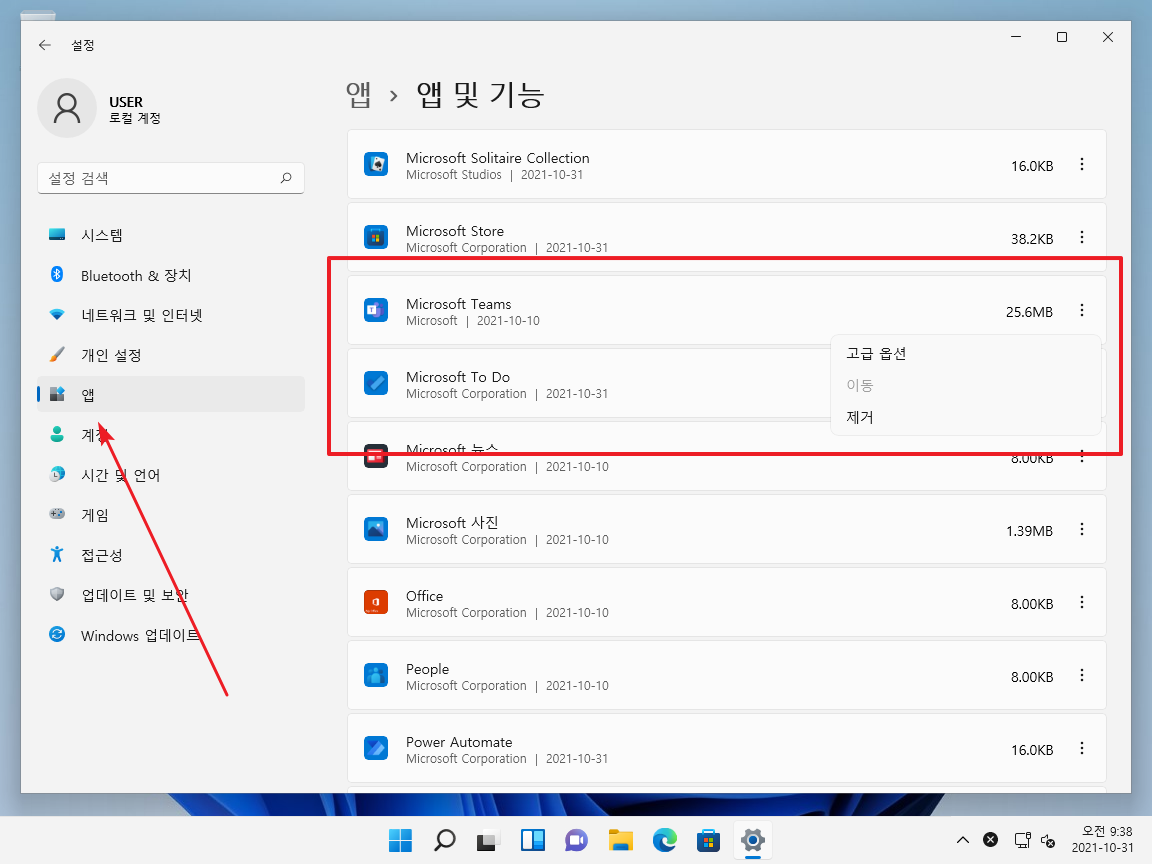Click the 38.2KB size value
The width and height of the screenshot is (1152, 864).
coord(1032,239)
